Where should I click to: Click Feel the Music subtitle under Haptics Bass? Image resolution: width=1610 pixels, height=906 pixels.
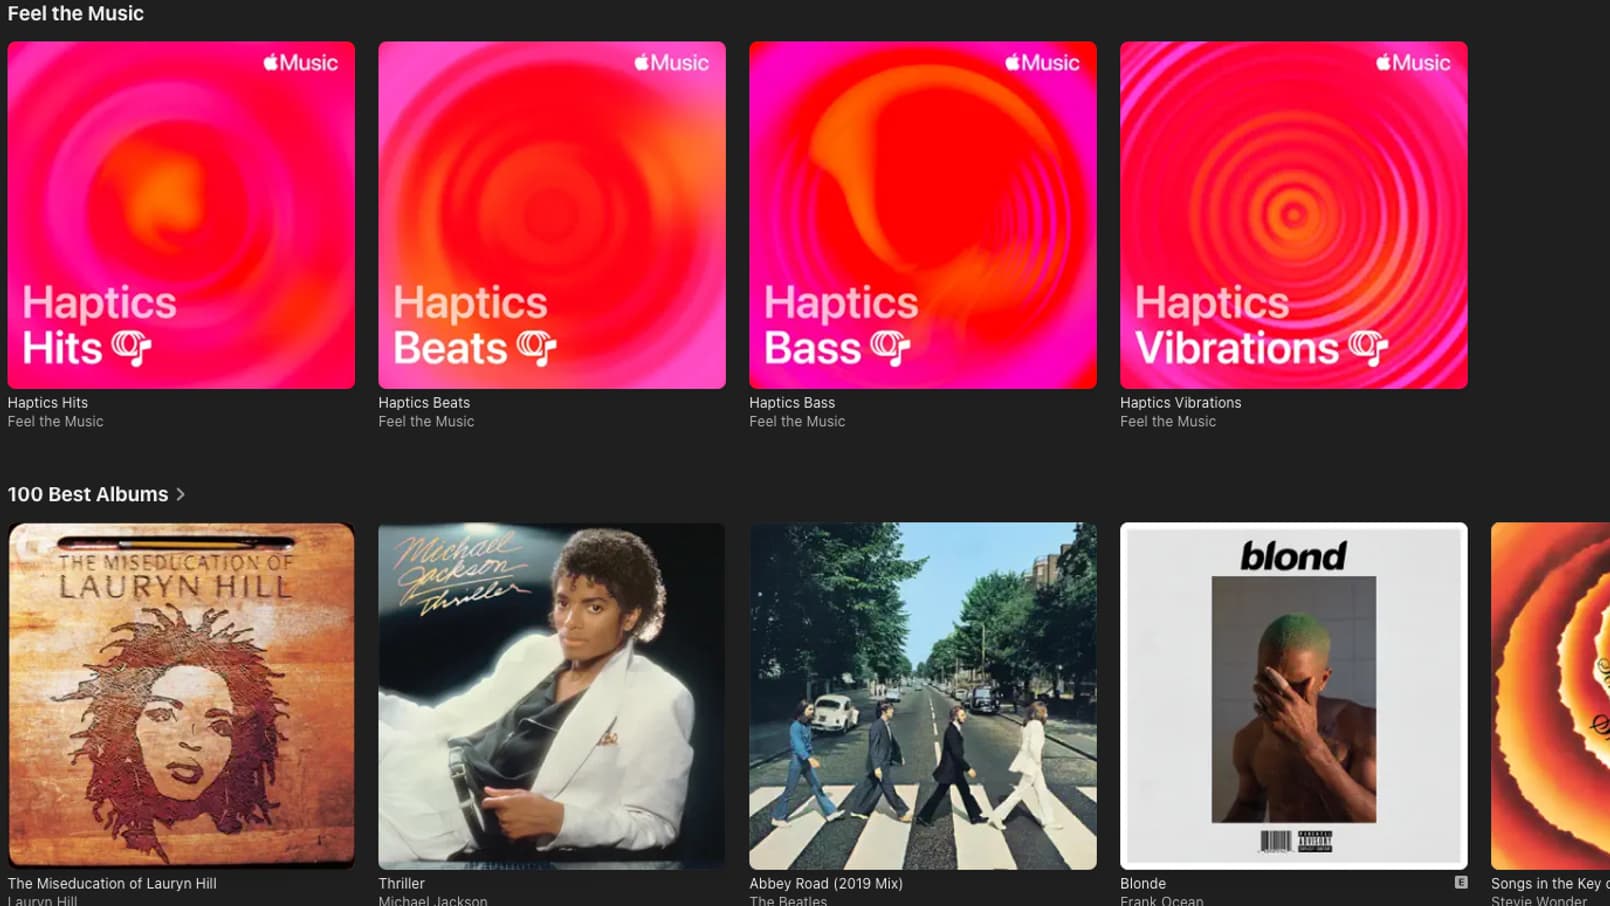coord(797,422)
